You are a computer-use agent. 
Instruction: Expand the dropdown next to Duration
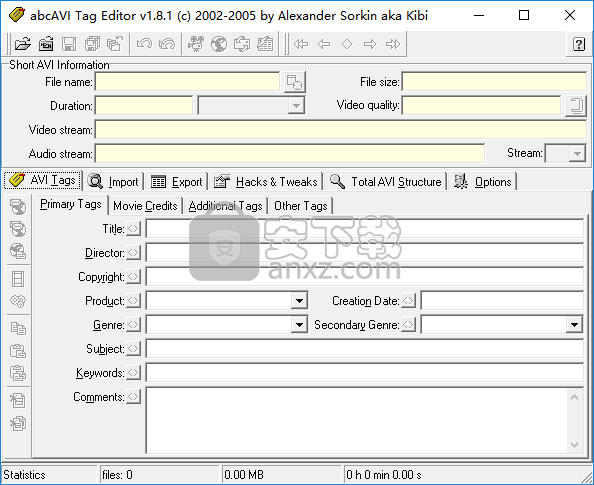pyautogui.click(x=296, y=106)
